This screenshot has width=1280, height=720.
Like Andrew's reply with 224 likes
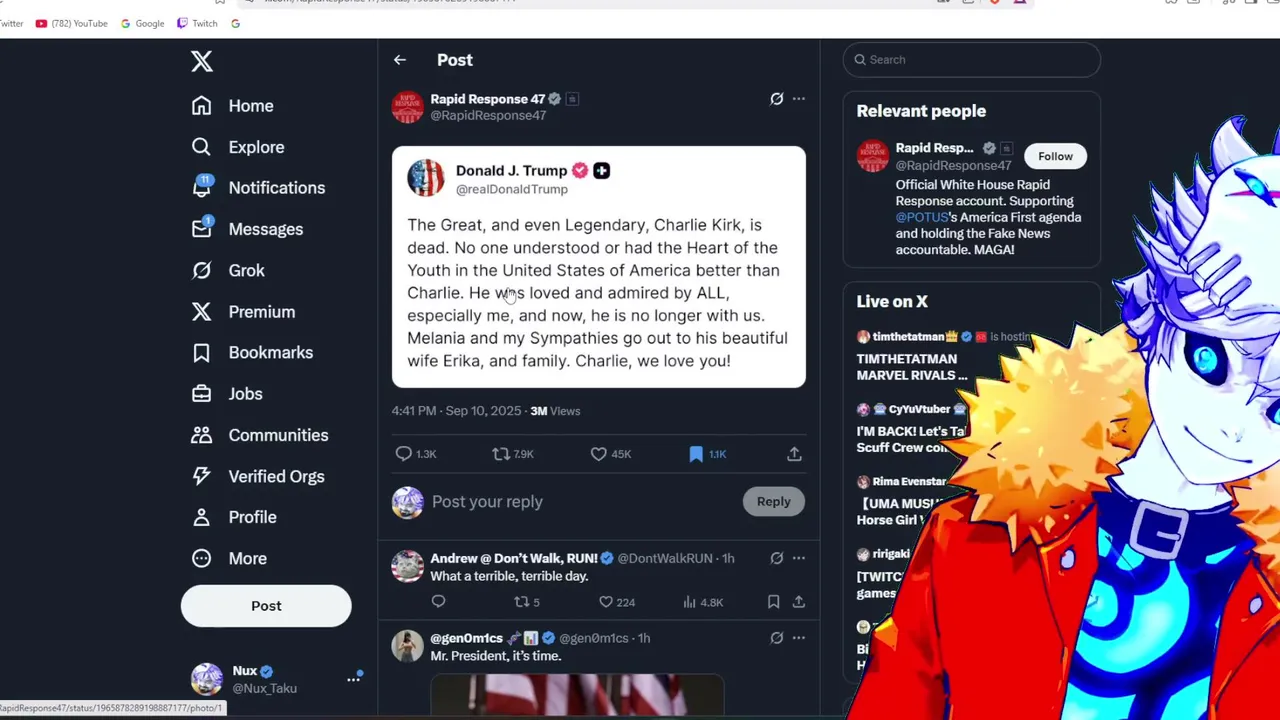point(605,602)
